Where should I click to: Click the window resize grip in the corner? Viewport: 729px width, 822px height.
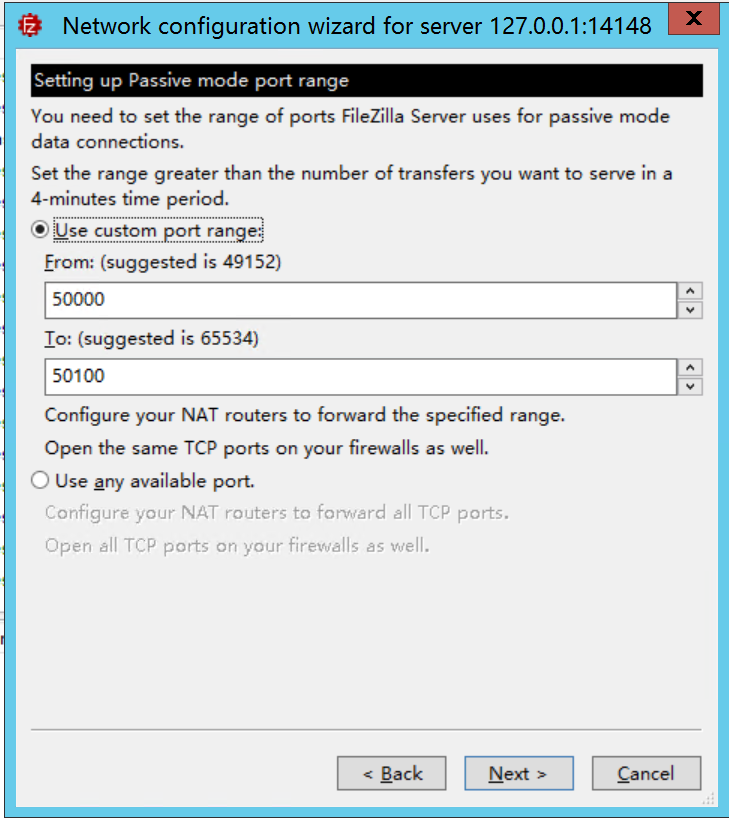point(709,799)
